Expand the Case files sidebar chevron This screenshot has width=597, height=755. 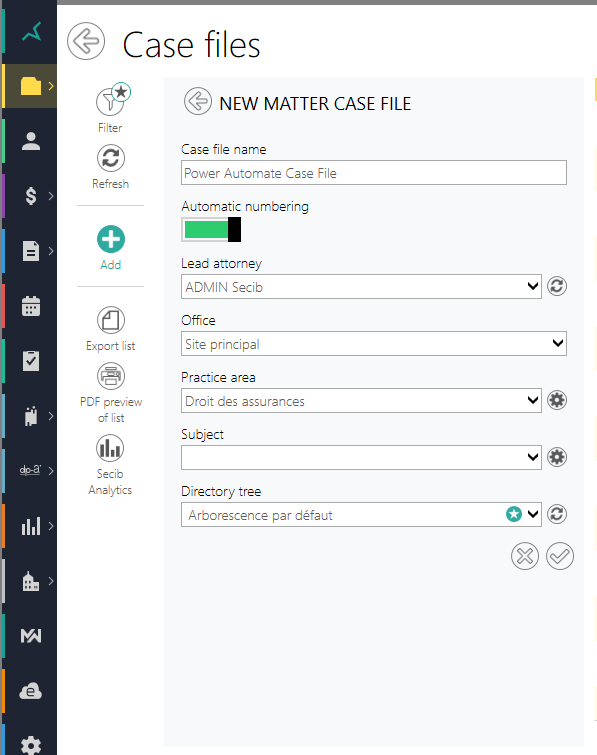tap(51, 86)
